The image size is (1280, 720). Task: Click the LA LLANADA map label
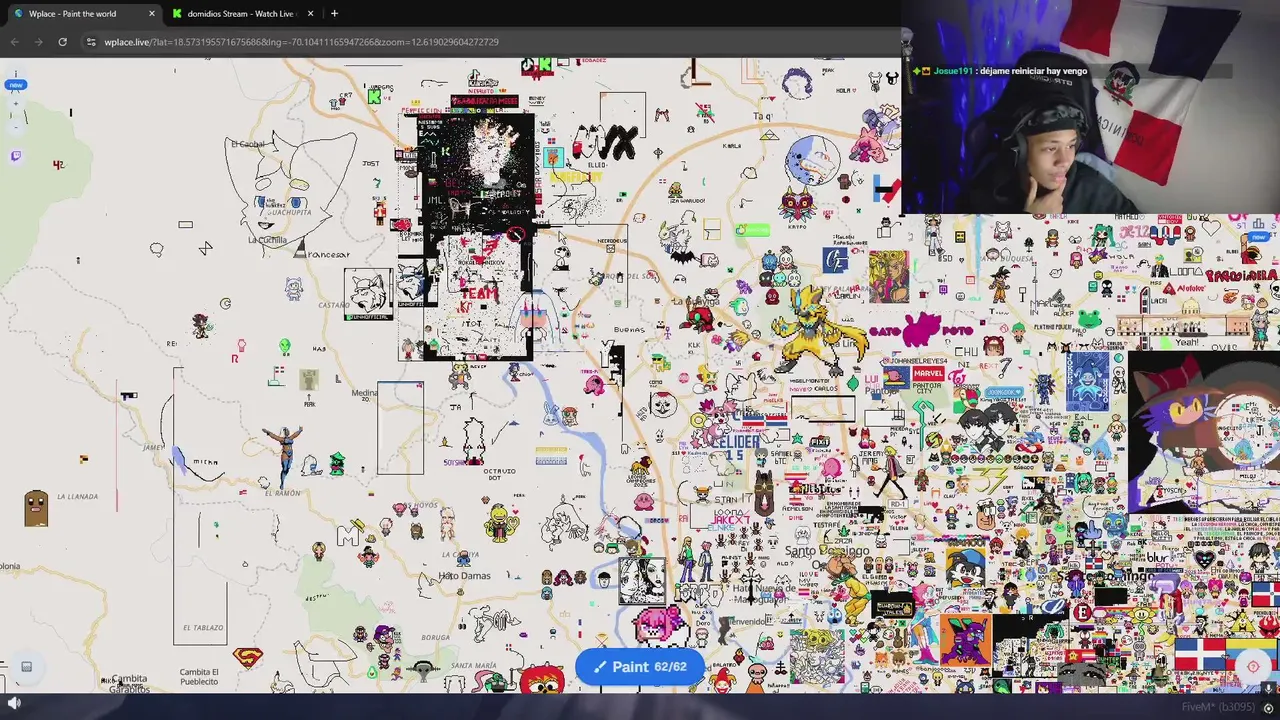(77, 496)
